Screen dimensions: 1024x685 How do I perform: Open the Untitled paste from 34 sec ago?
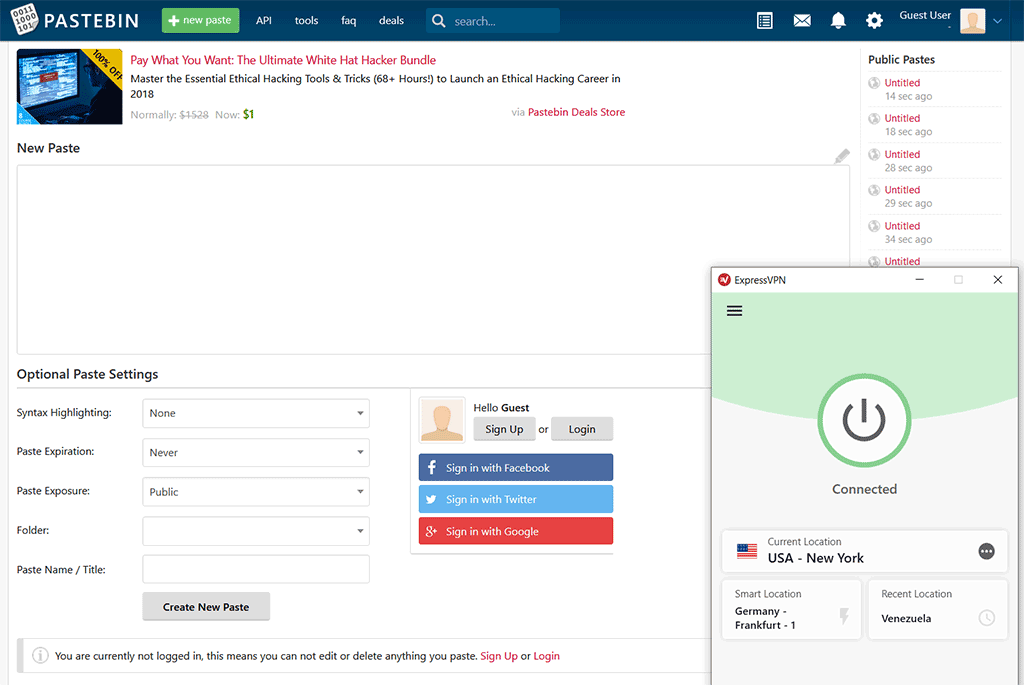click(902, 226)
